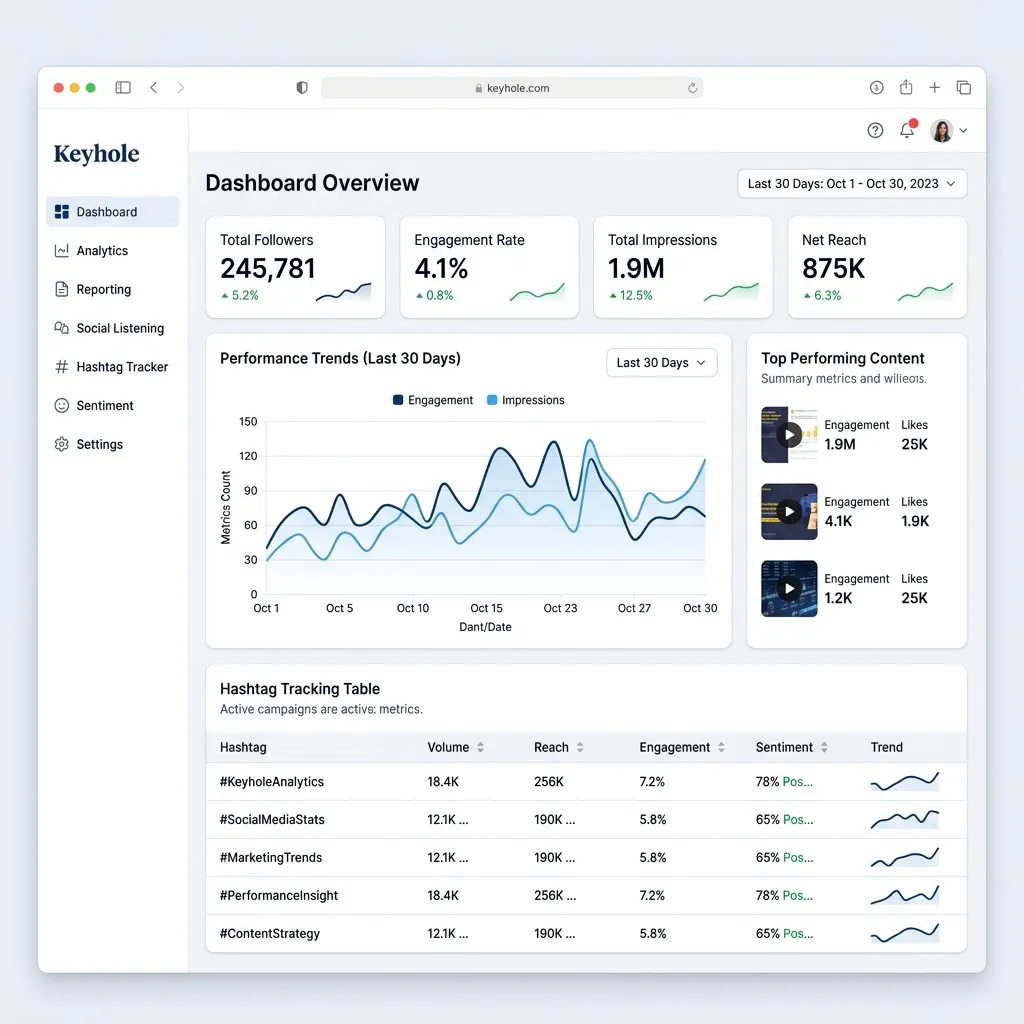Select the #MarketingTrends hashtag
Viewport: 1024px width, 1024px height.
(x=270, y=857)
